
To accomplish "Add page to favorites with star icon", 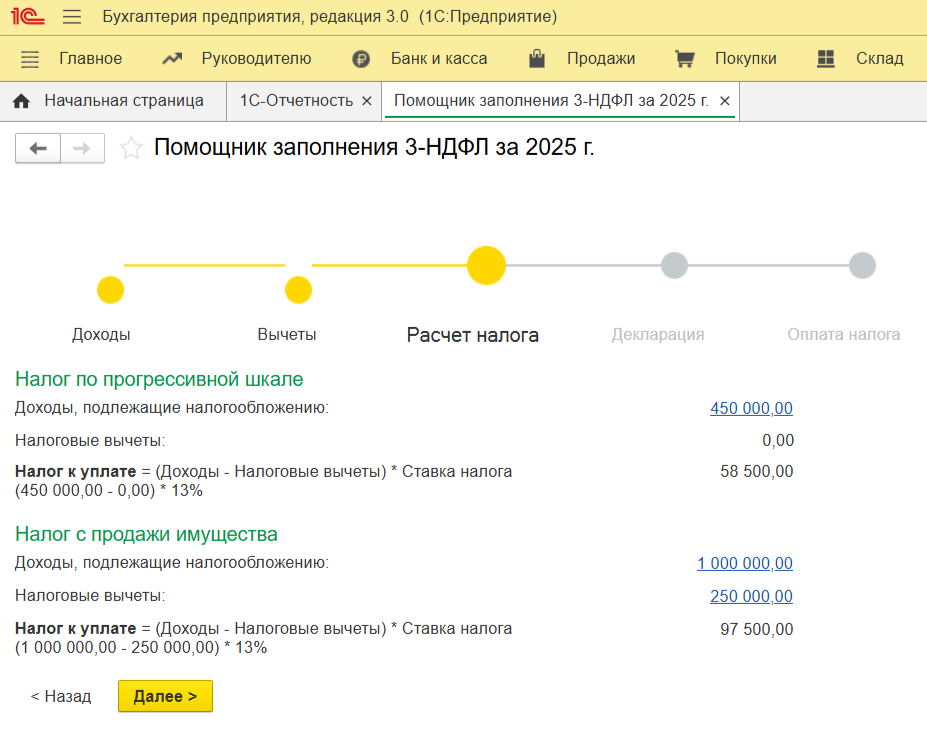I will point(131,149).
